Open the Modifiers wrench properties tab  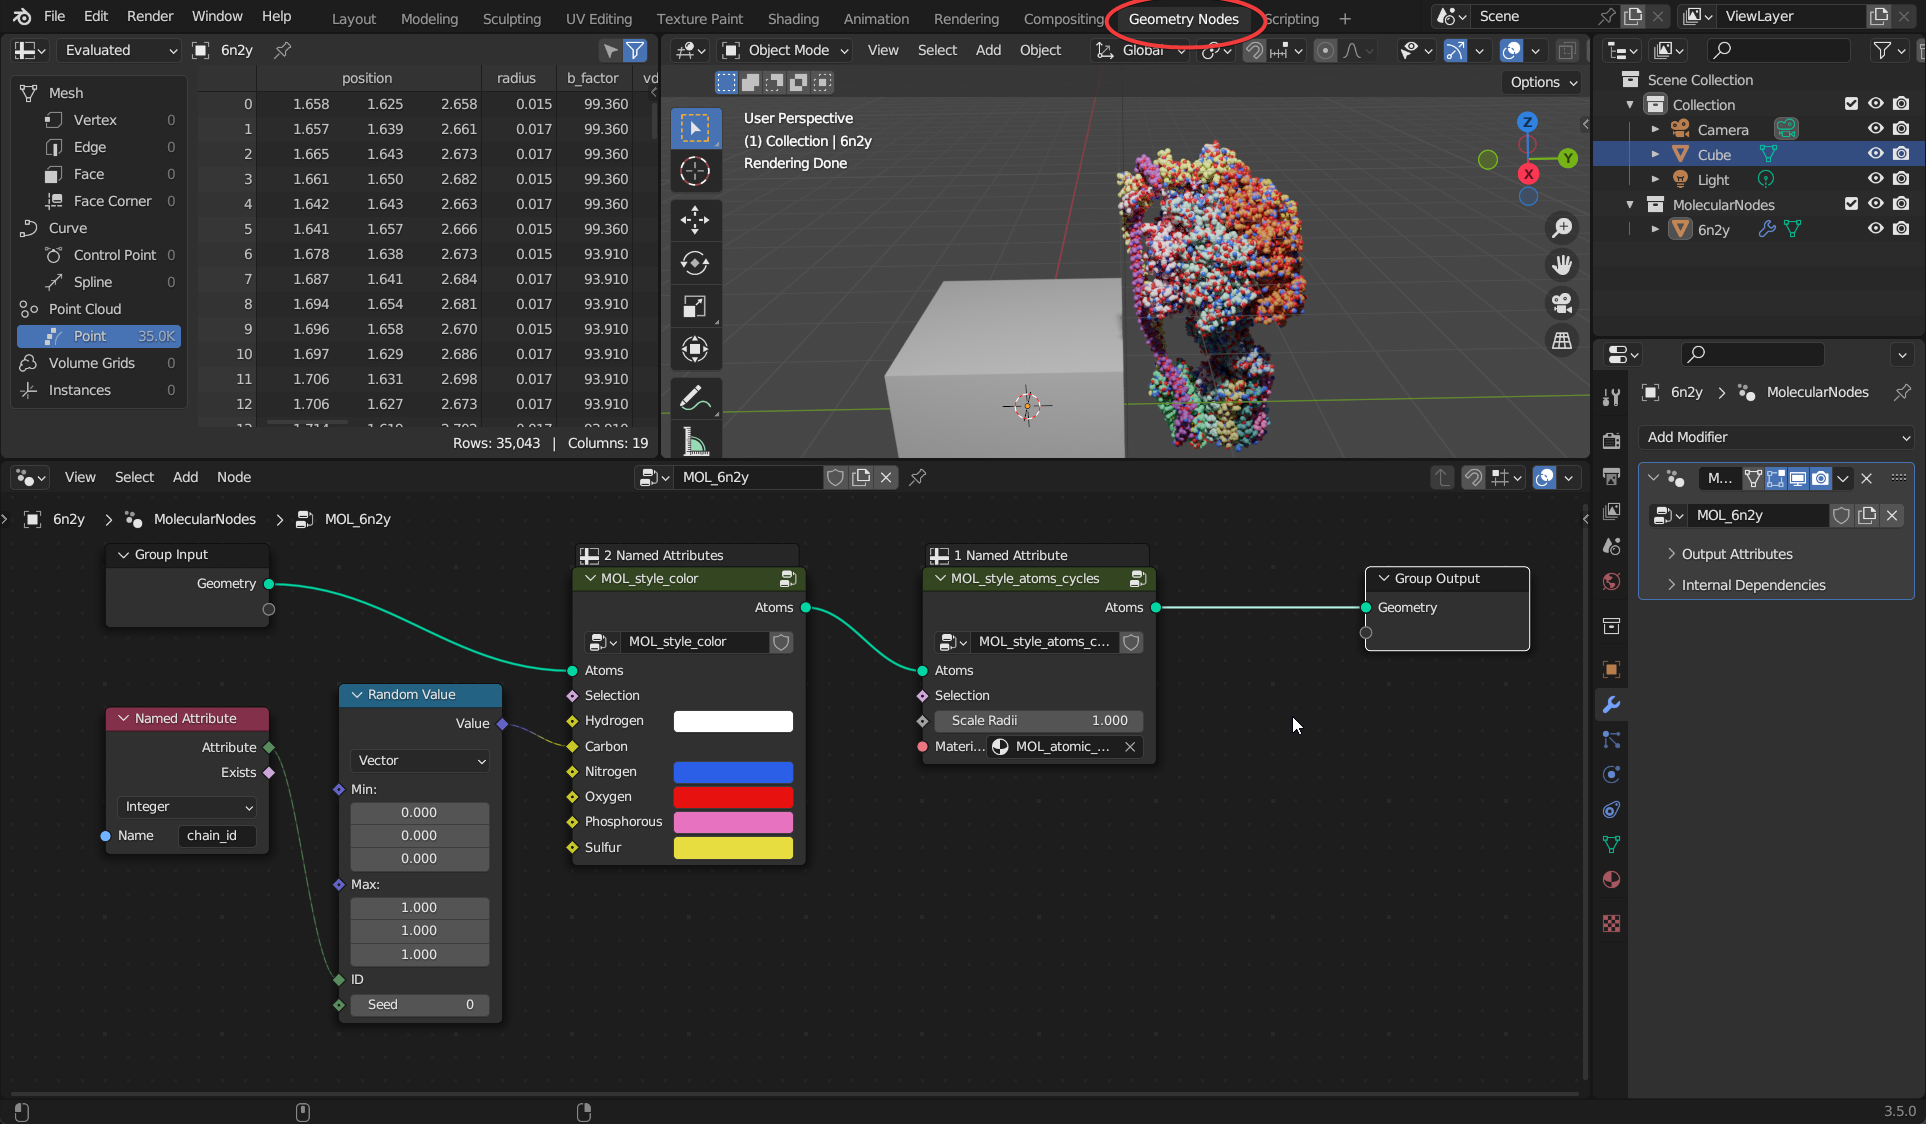pyautogui.click(x=1611, y=705)
